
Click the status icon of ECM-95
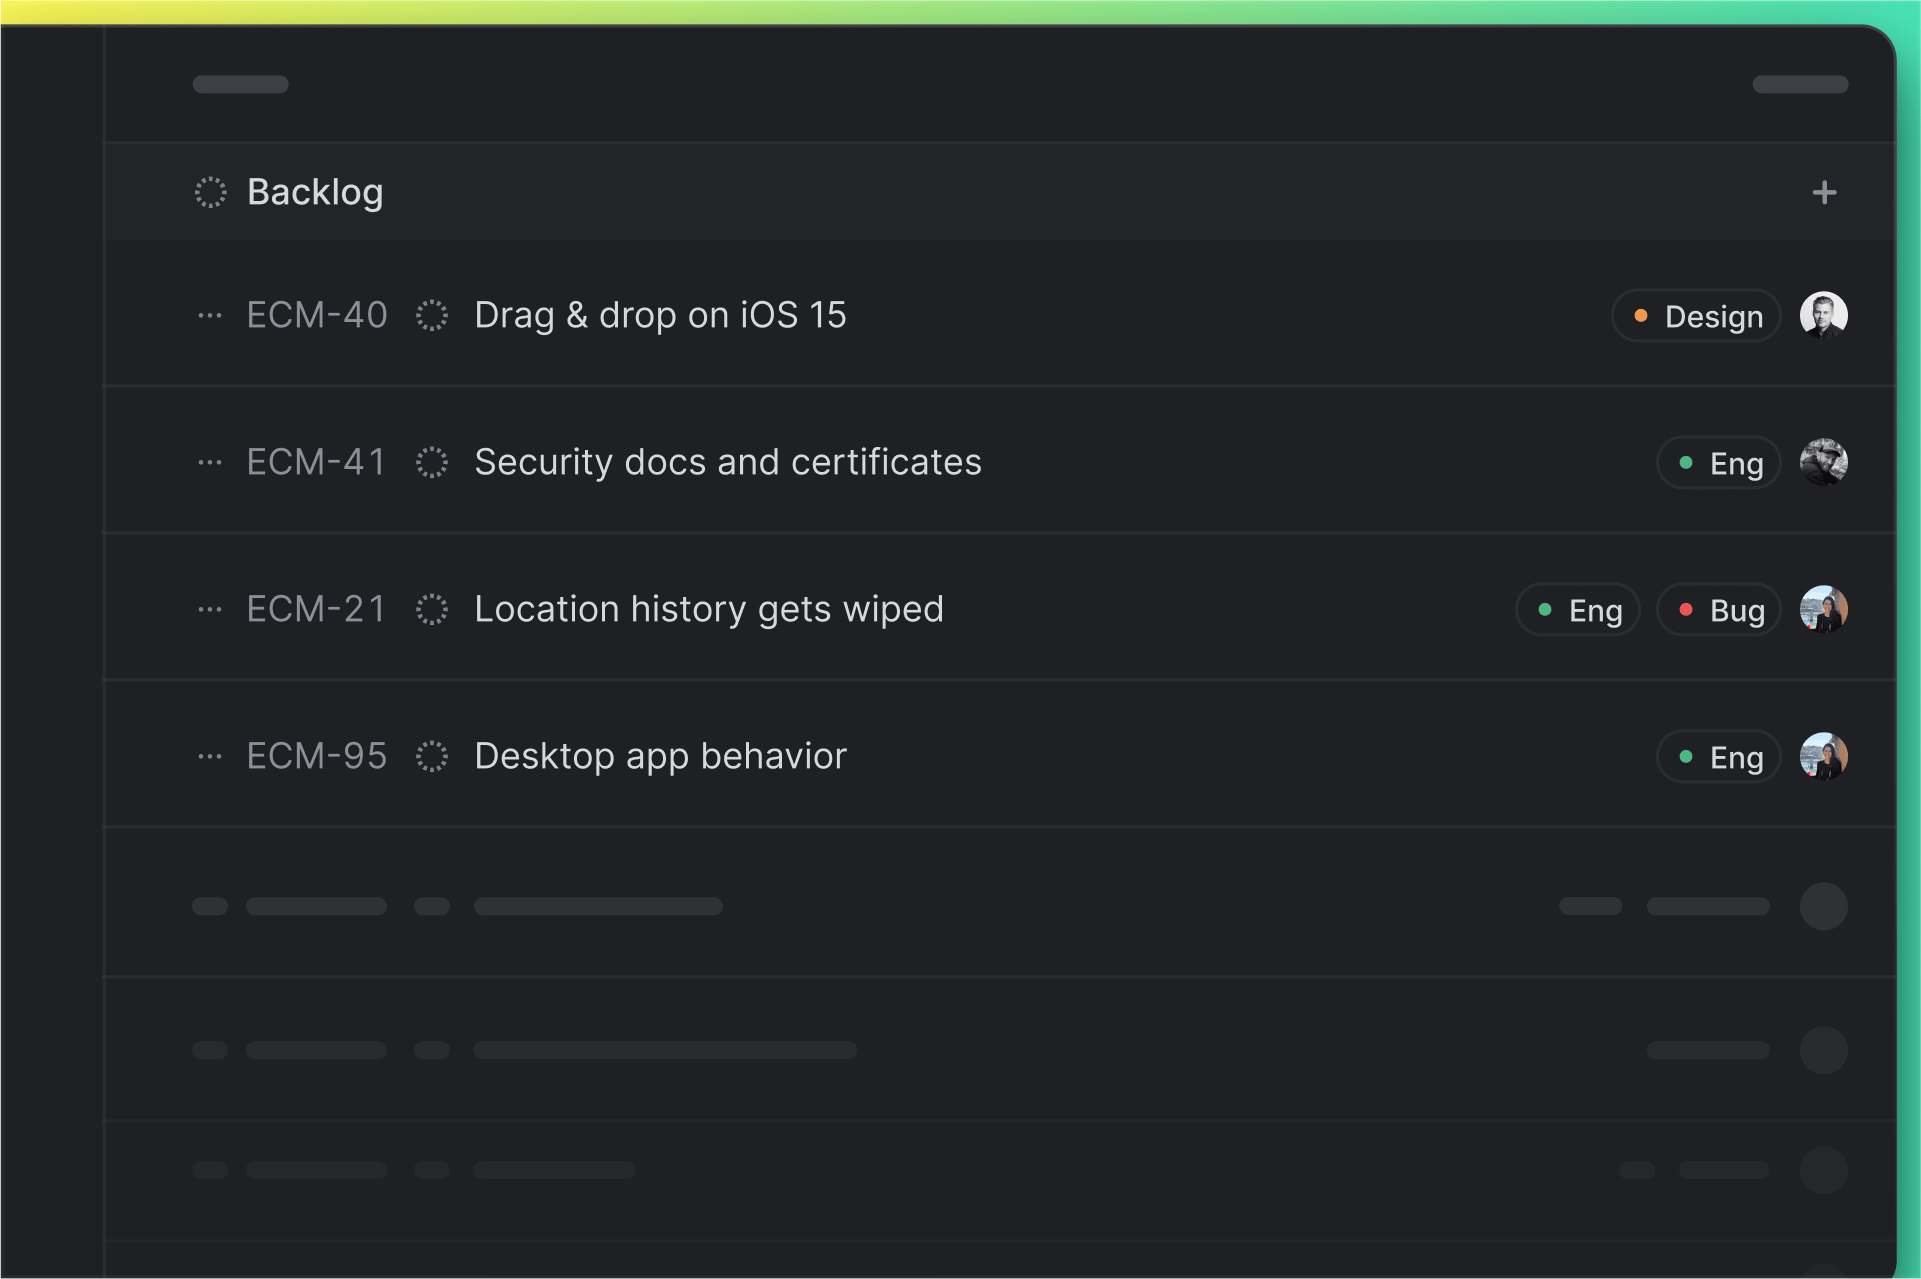[x=432, y=757]
